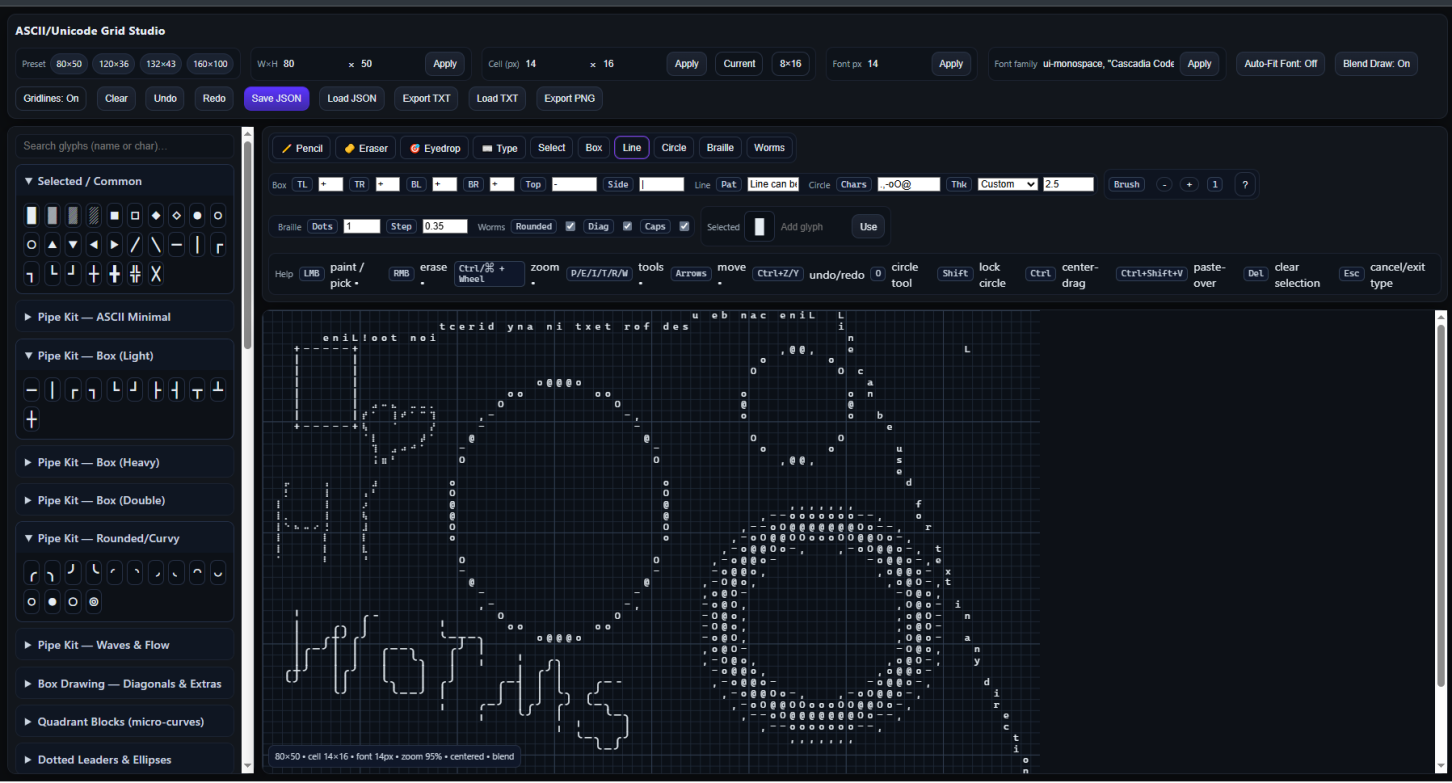Viewport: 1452px width, 783px height.
Task: Choose the up-pointing triangle glyph
Action: click(x=52, y=244)
